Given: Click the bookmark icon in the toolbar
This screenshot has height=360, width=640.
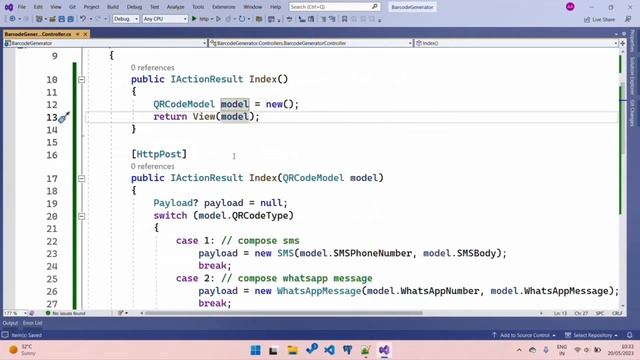Looking at the screenshot, I should click(344, 19).
